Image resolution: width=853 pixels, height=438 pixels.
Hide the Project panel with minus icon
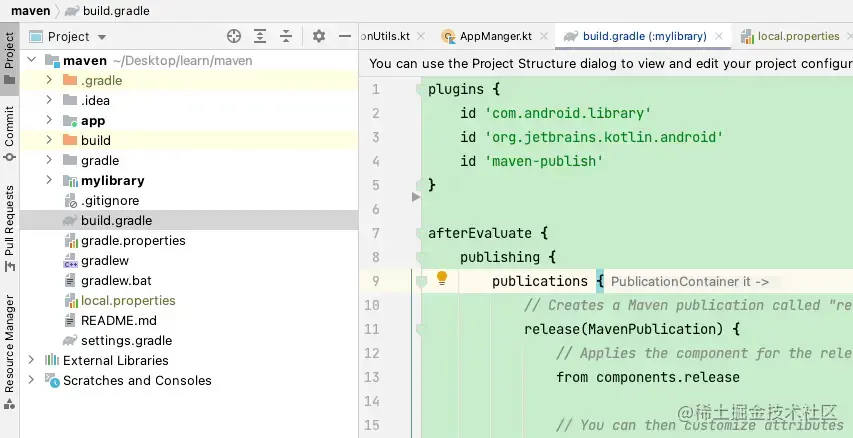click(x=345, y=36)
